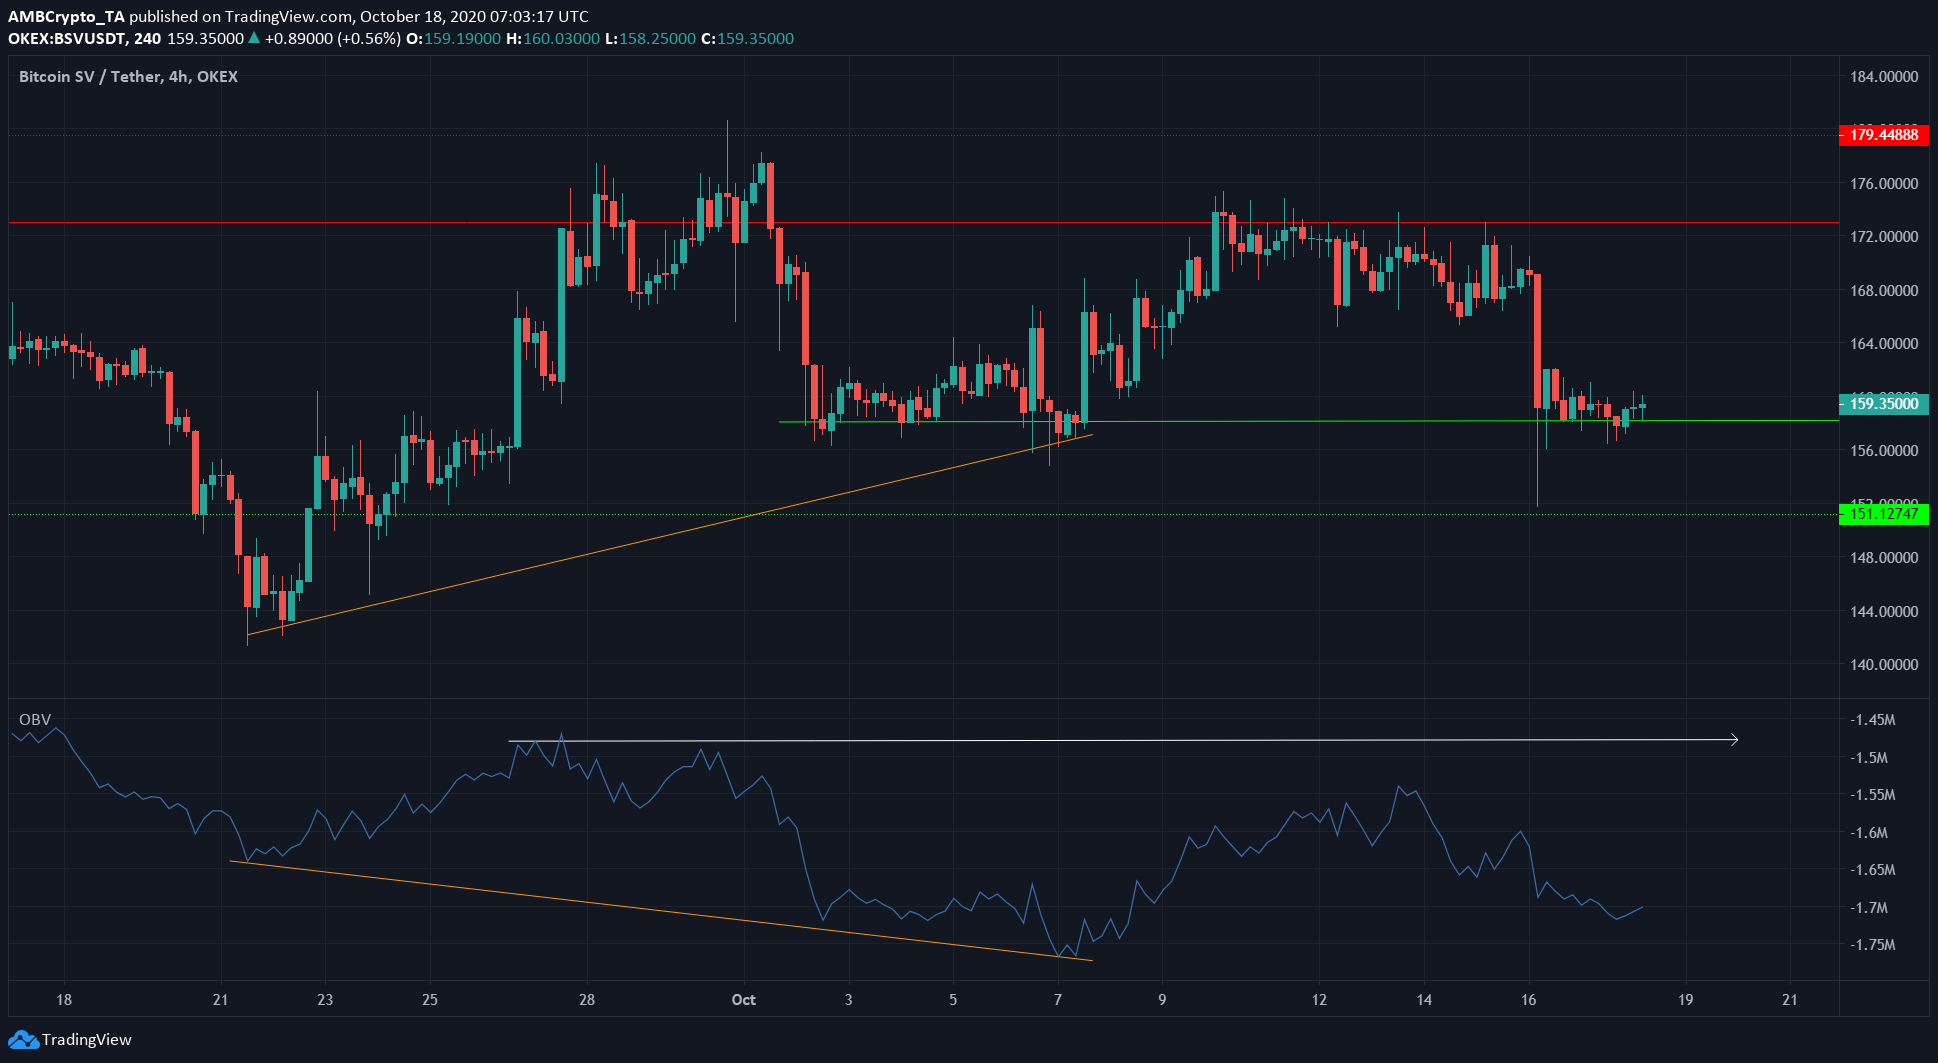Click the TradingView brand text at bottom

[86, 1040]
